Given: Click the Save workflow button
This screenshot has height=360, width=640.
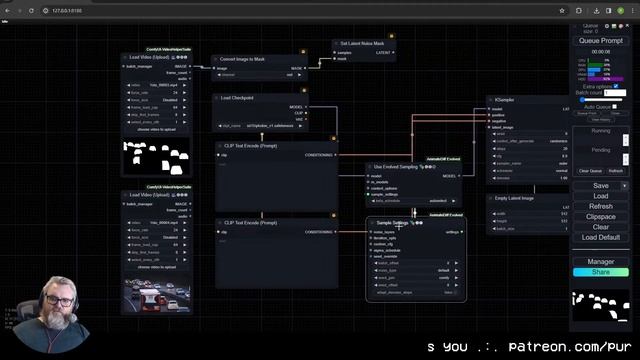Looking at the screenshot, I should [x=597, y=186].
